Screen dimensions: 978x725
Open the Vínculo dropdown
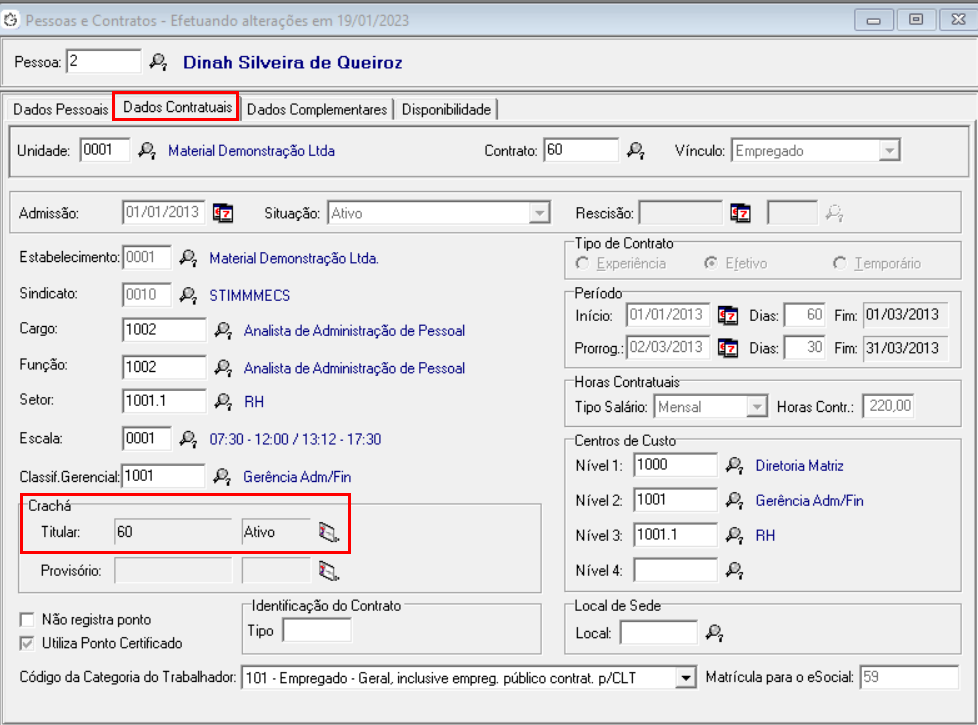(x=888, y=151)
